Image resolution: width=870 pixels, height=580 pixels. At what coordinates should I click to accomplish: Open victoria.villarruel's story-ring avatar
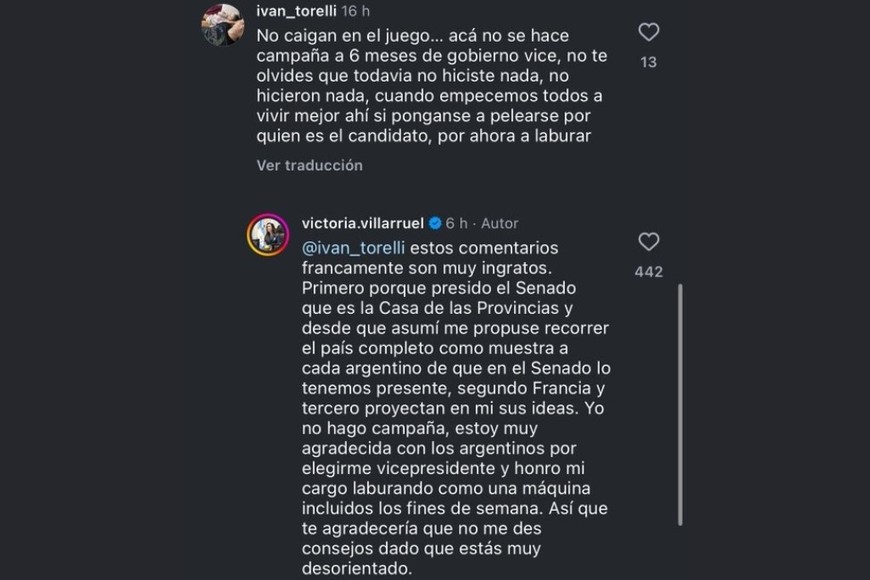pyautogui.click(x=268, y=236)
